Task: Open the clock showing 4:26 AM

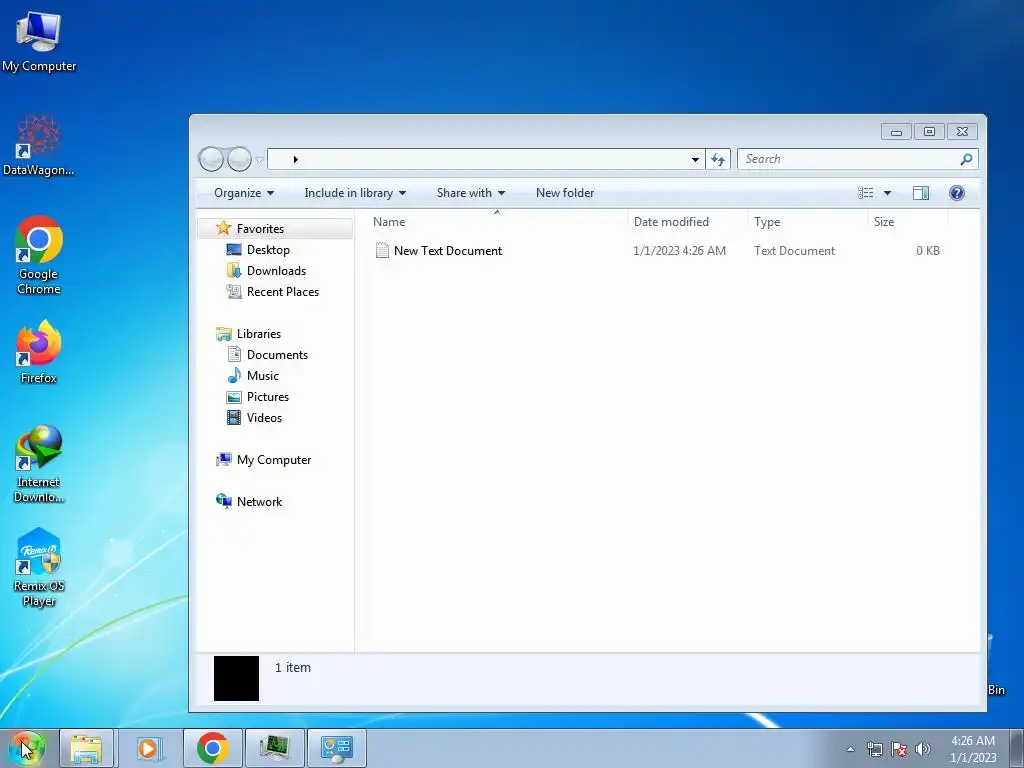Action: pos(972,749)
